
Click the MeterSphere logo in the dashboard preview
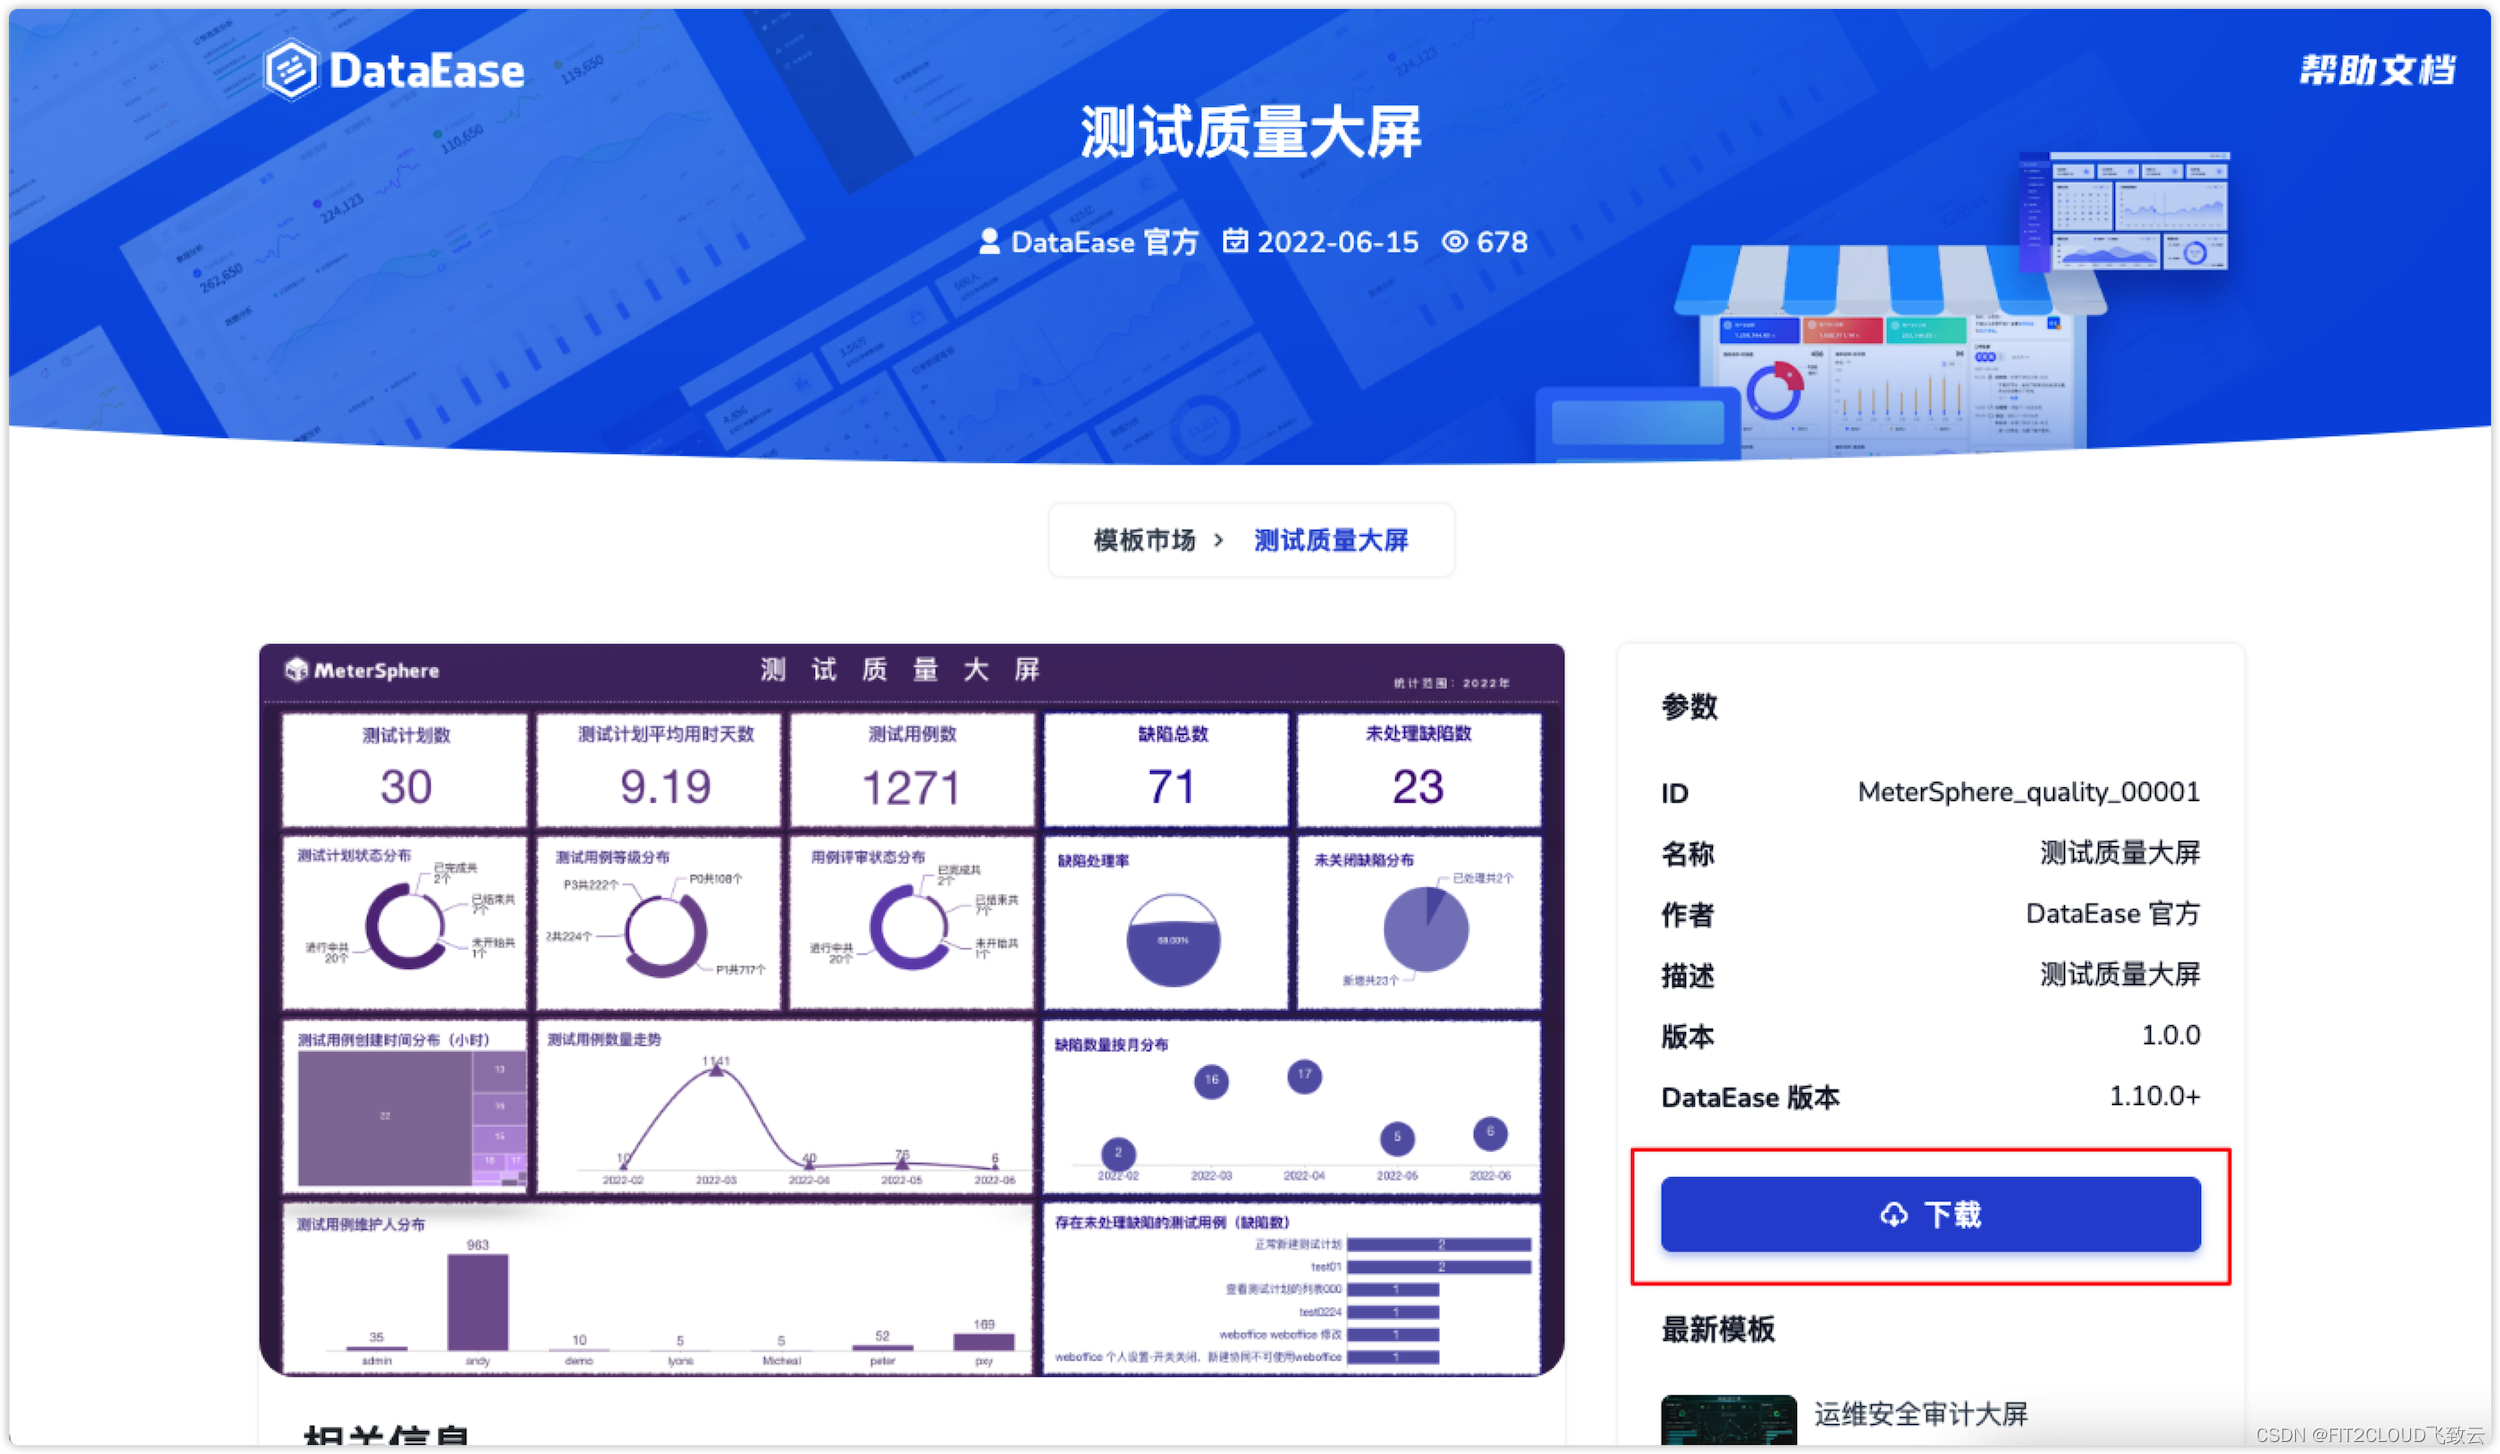pos(363,670)
